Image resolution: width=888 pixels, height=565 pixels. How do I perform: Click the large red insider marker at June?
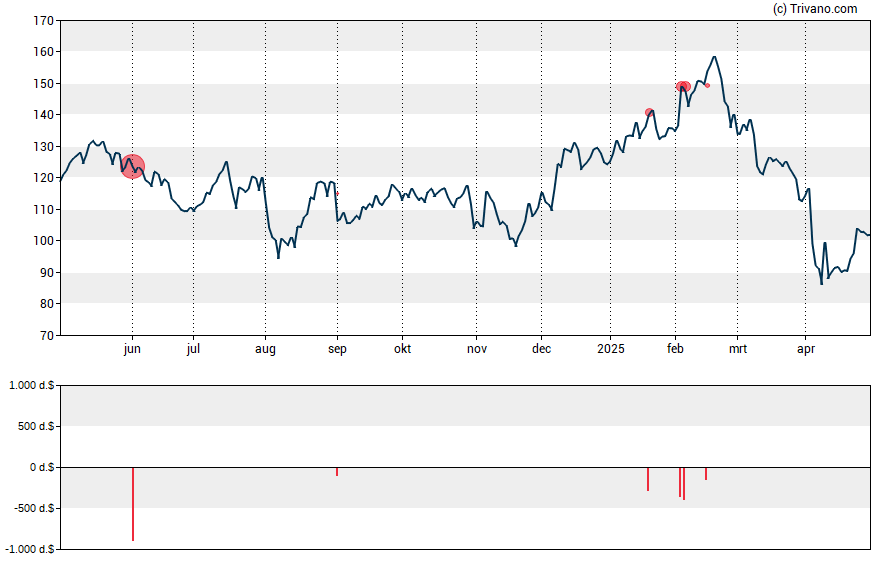[133, 166]
